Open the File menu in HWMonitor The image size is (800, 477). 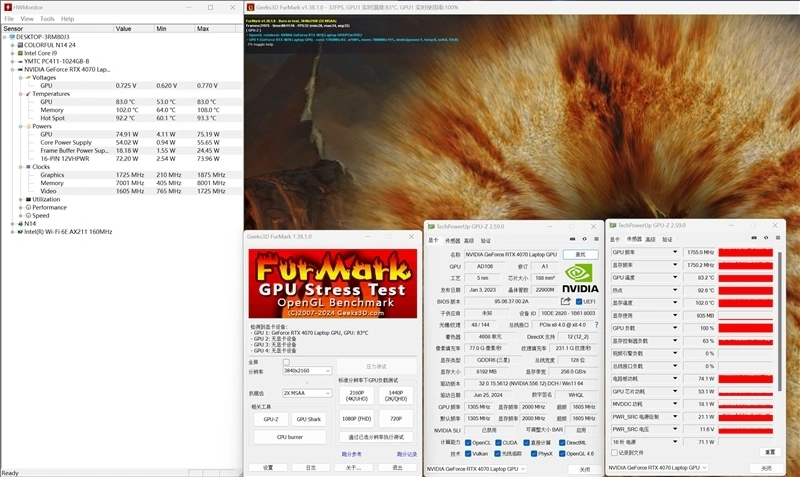click(9, 19)
